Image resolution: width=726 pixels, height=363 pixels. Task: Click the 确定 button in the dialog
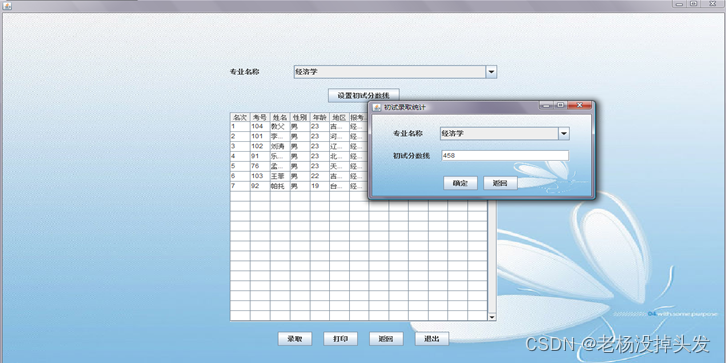460,183
